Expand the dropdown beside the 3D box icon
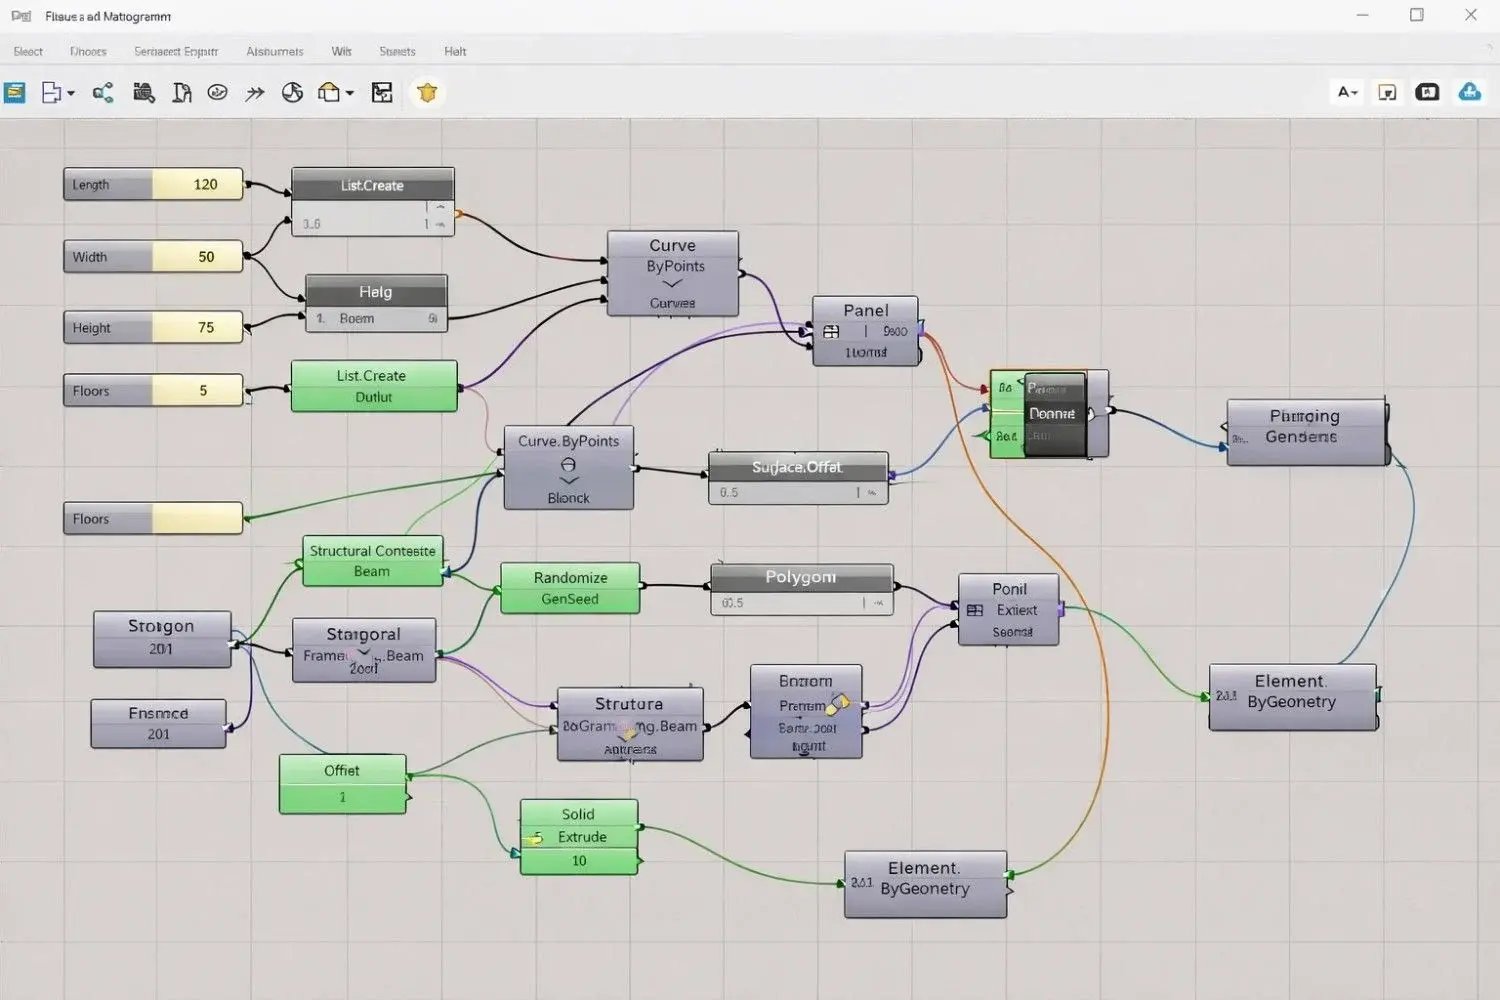 349,93
